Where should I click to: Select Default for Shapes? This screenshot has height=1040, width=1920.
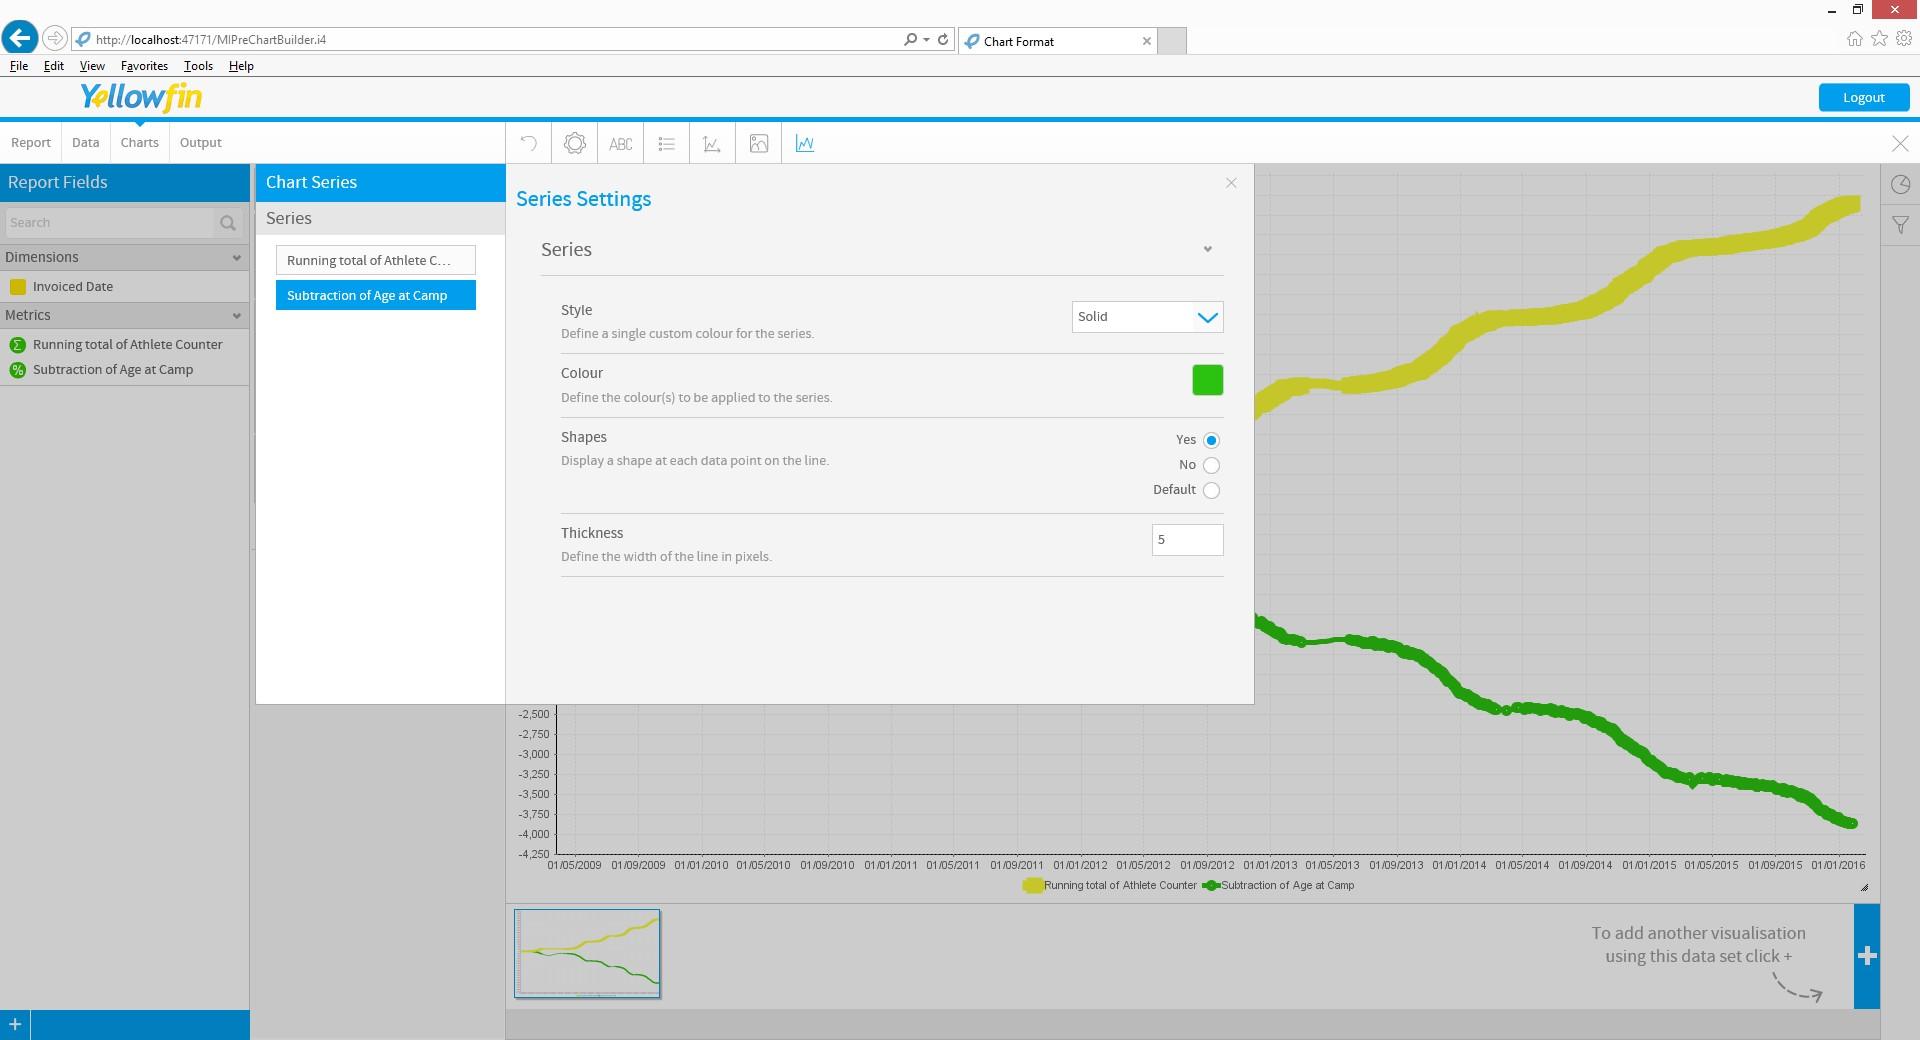click(x=1211, y=490)
